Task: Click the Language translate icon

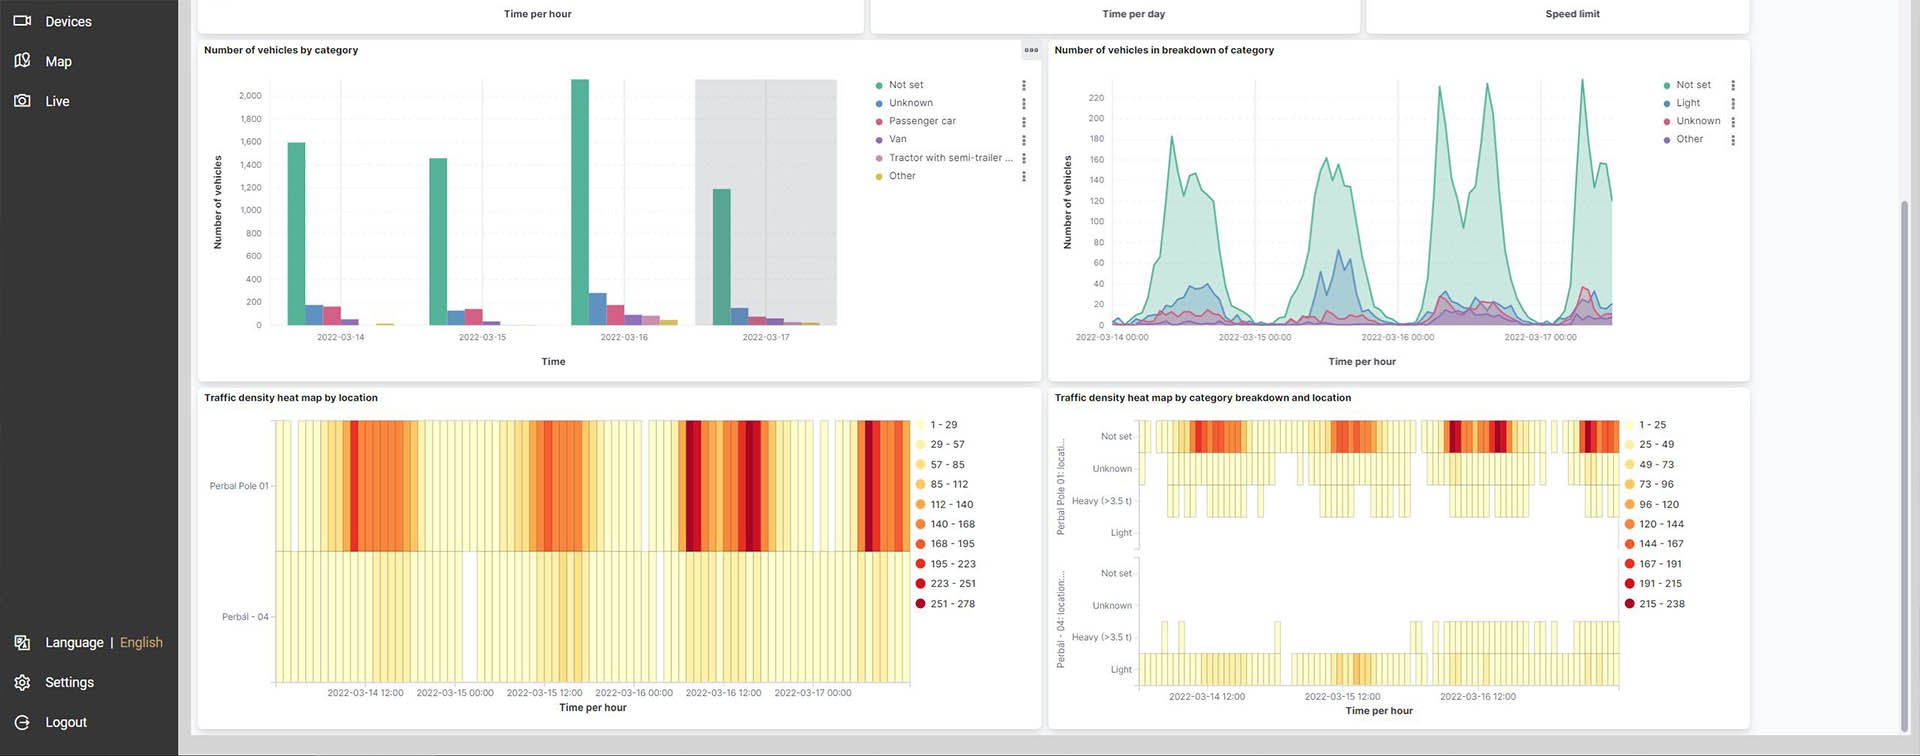Action: click(x=22, y=642)
